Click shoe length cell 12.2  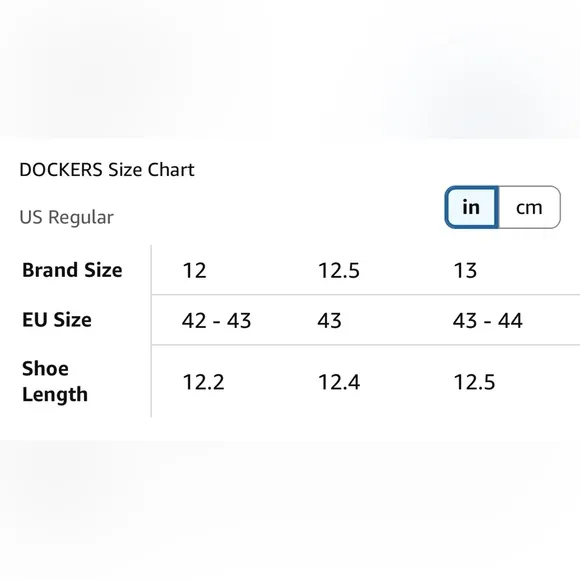click(203, 382)
